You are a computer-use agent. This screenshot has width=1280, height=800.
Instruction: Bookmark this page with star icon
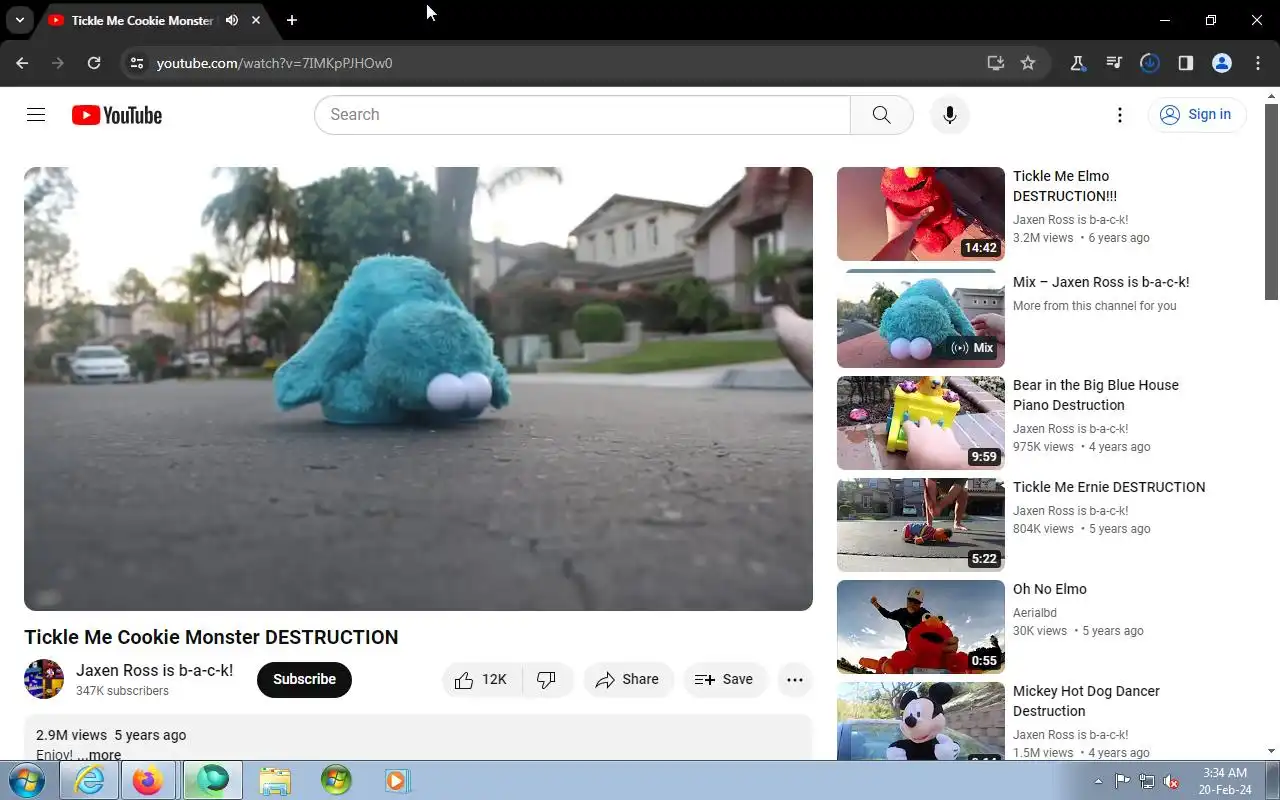coord(1028,63)
